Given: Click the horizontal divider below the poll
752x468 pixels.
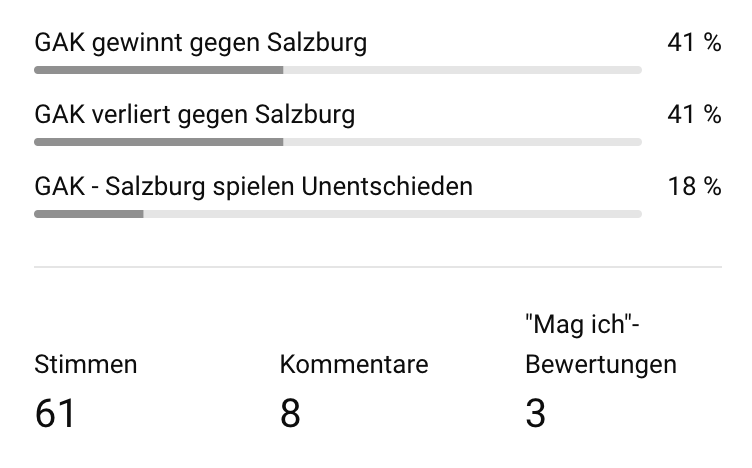Looking at the screenshot, I should coord(378,267).
